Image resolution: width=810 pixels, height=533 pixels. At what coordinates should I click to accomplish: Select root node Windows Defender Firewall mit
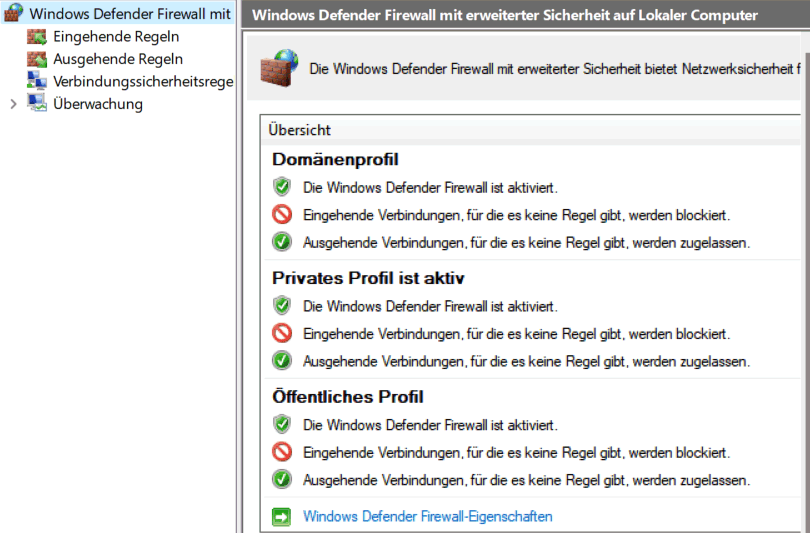click(x=130, y=13)
